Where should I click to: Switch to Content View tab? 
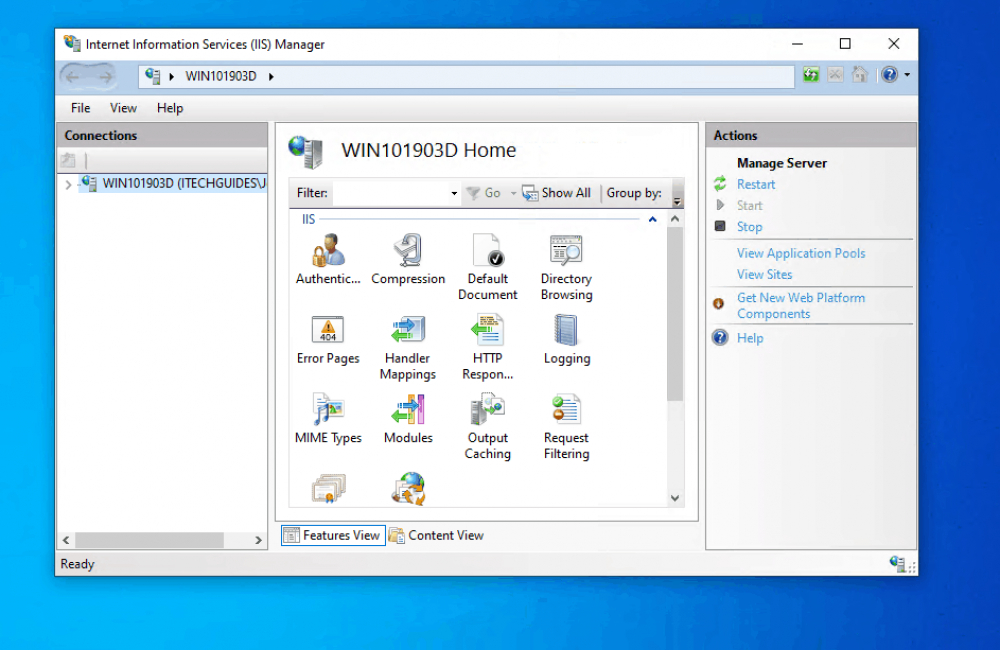437,535
